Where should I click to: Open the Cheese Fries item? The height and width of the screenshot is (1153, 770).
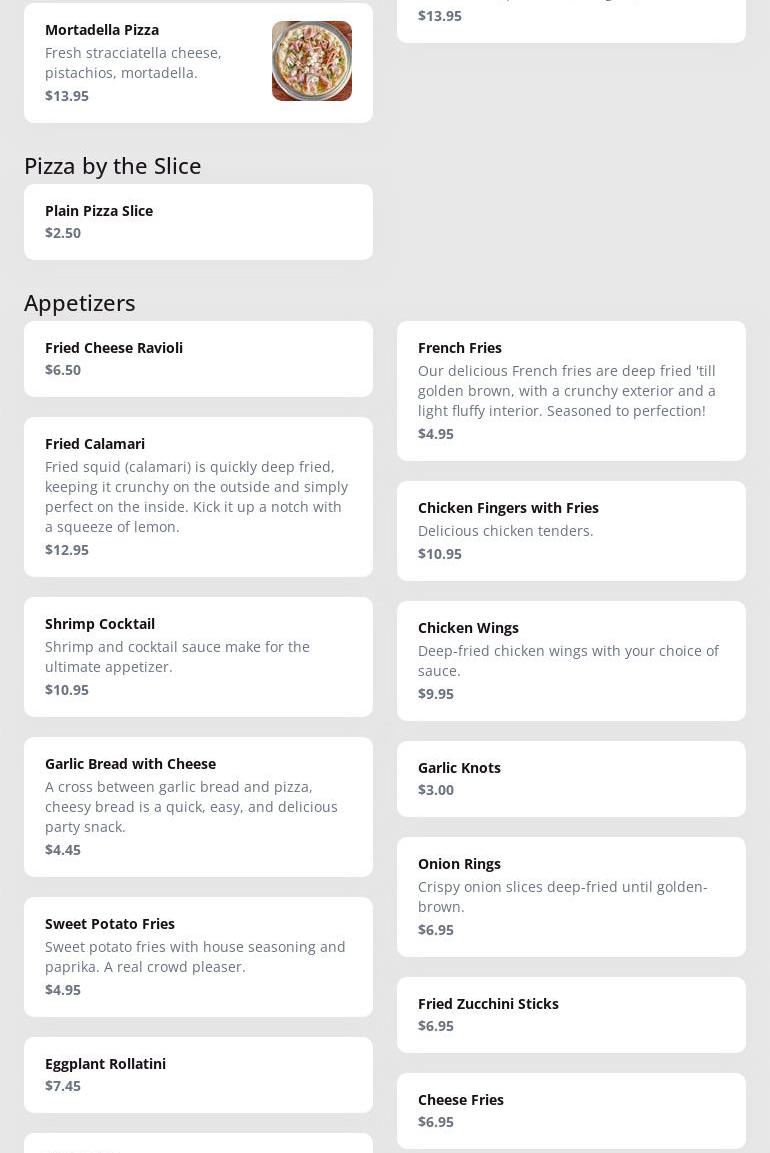click(571, 1111)
